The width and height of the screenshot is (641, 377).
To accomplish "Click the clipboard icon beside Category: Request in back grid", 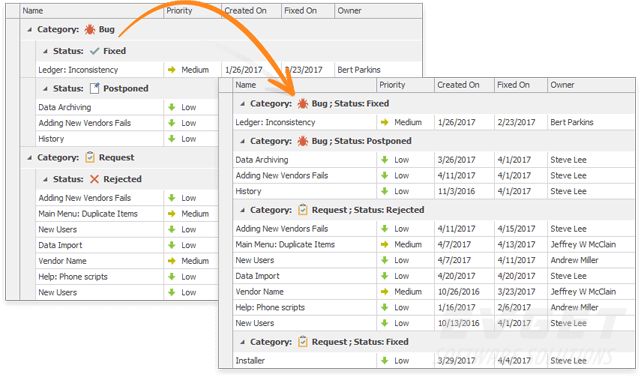I will coord(90,157).
